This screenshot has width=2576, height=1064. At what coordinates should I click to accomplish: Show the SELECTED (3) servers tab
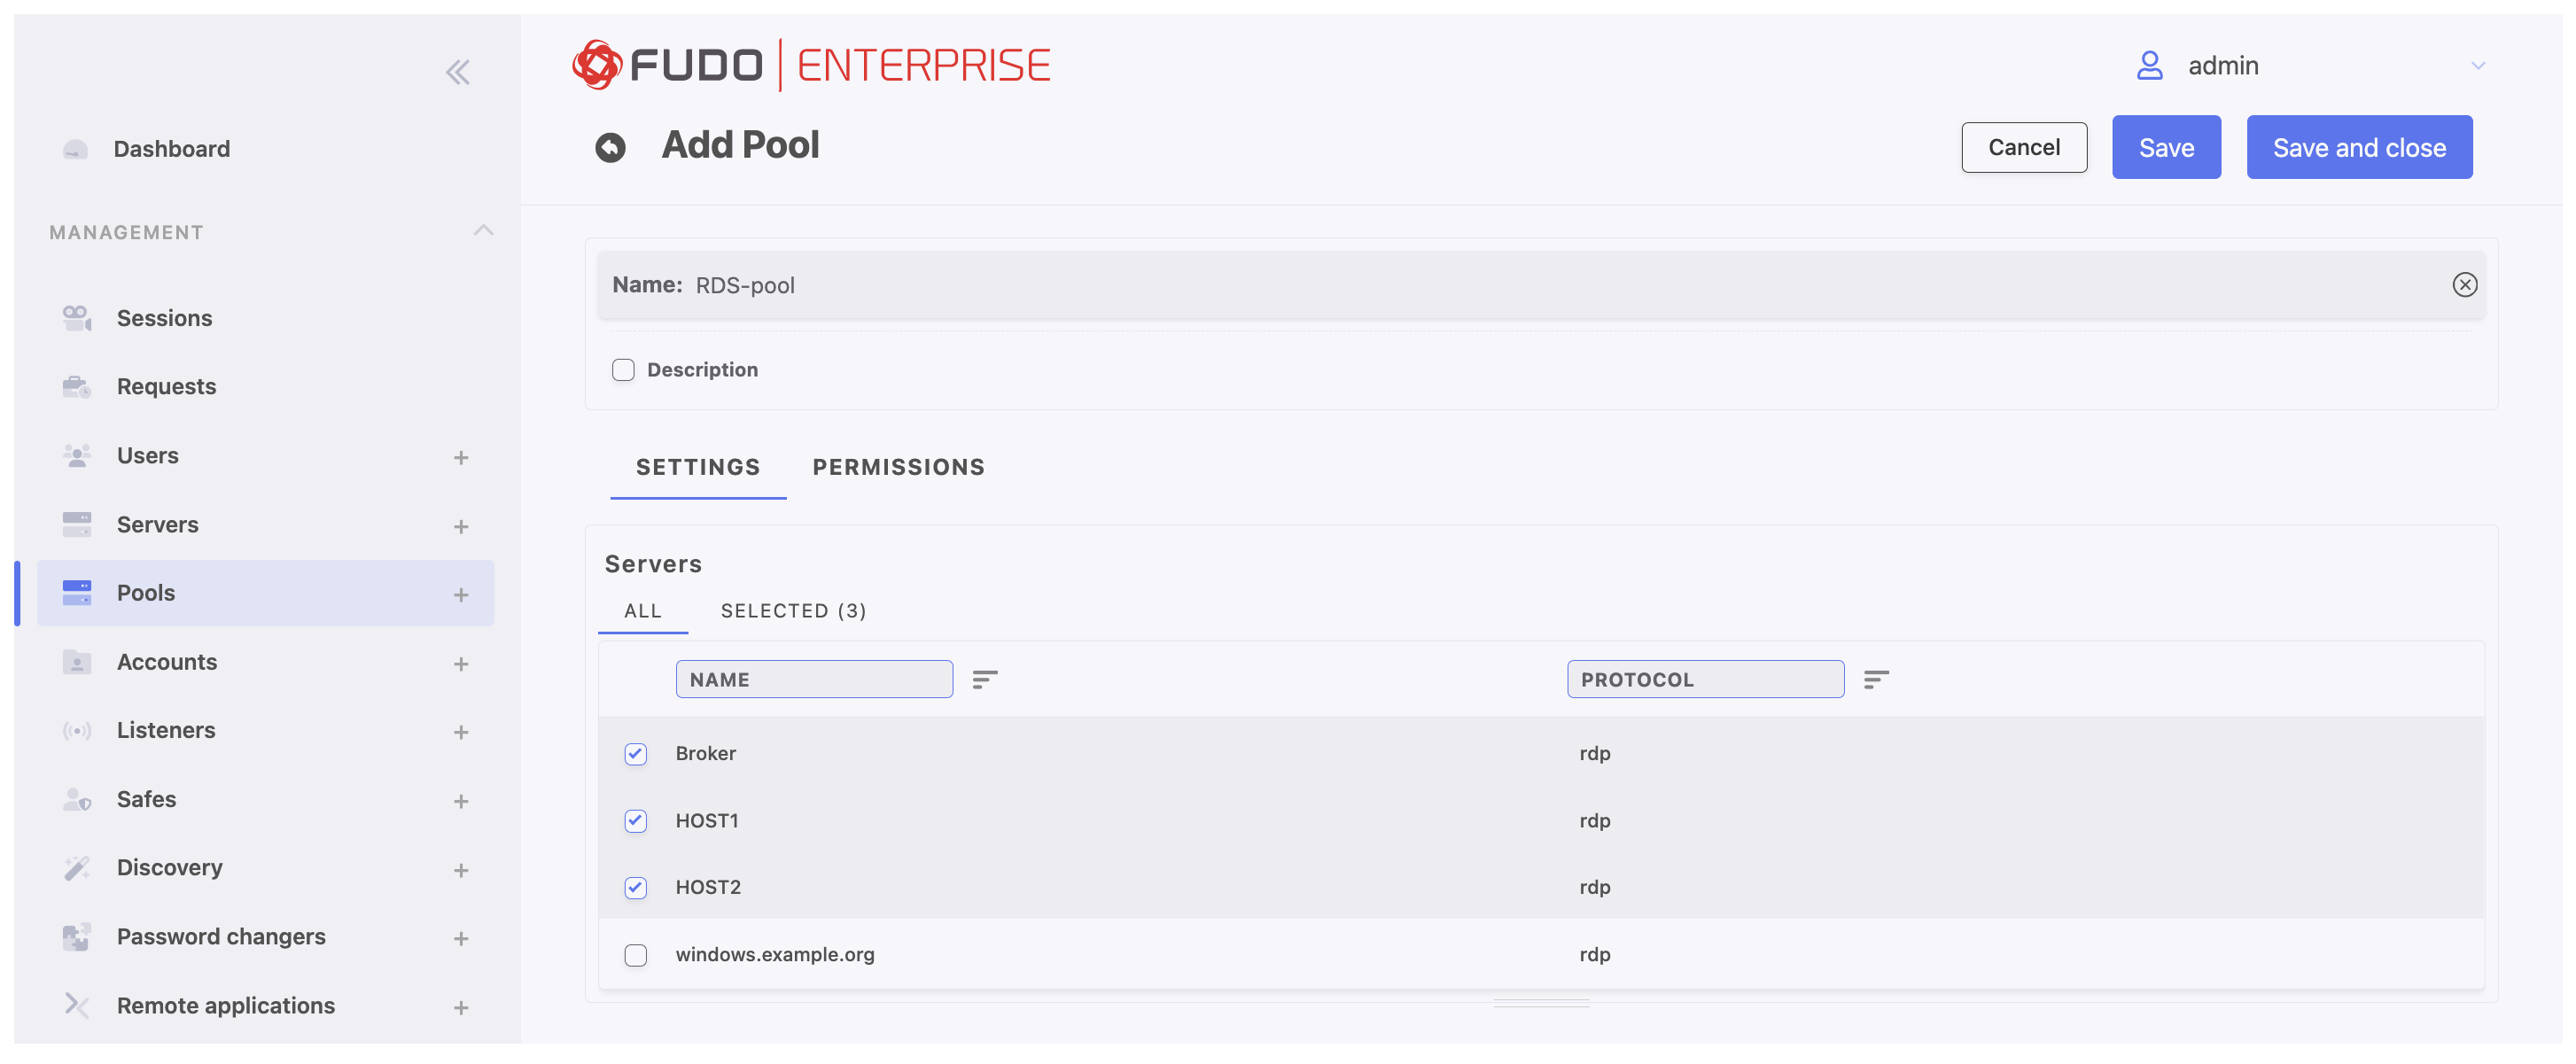click(x=793, y=611)
